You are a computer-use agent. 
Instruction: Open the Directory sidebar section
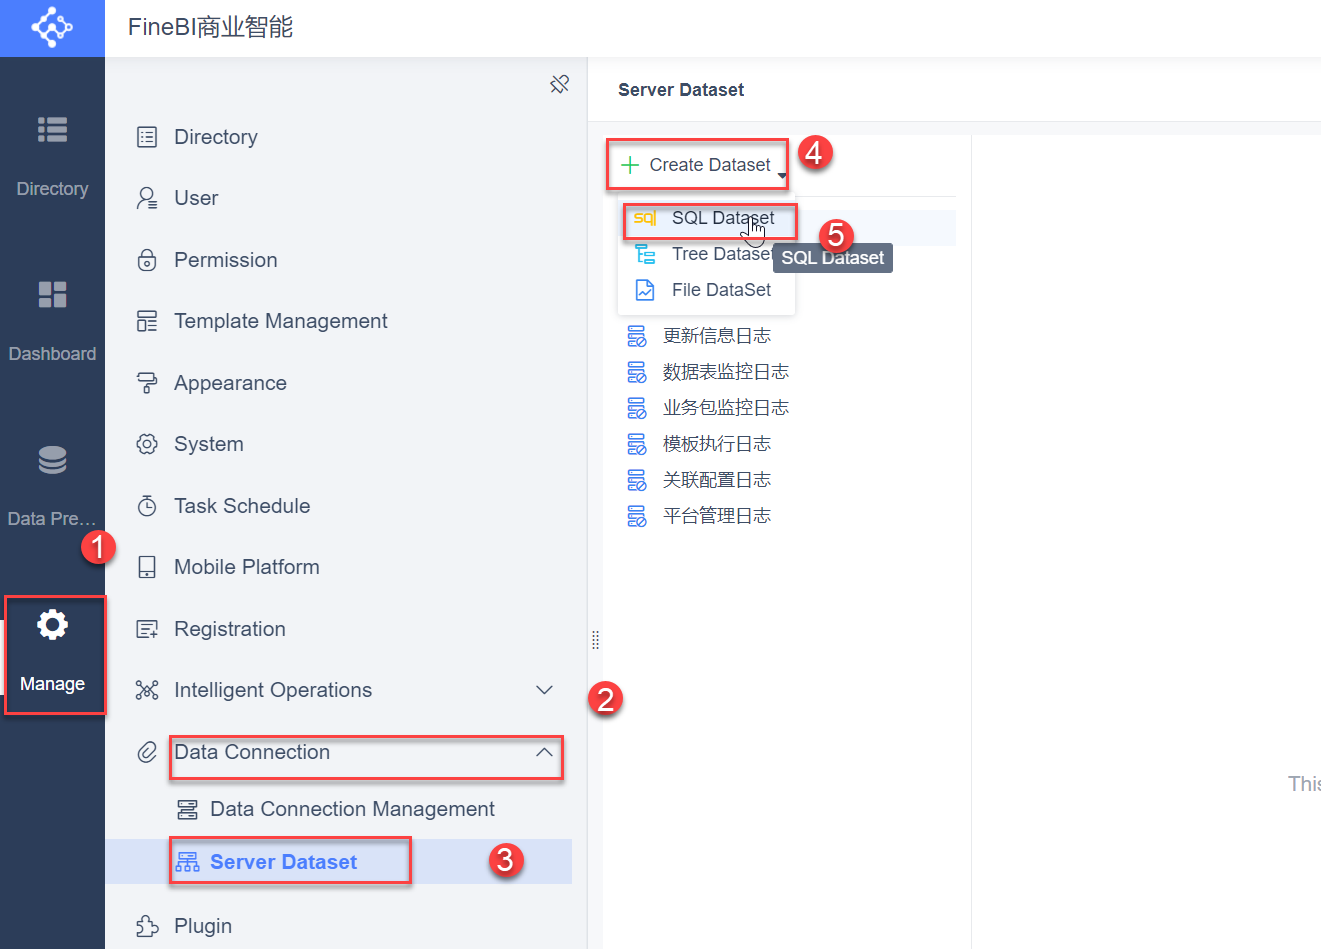coord(52,156)
